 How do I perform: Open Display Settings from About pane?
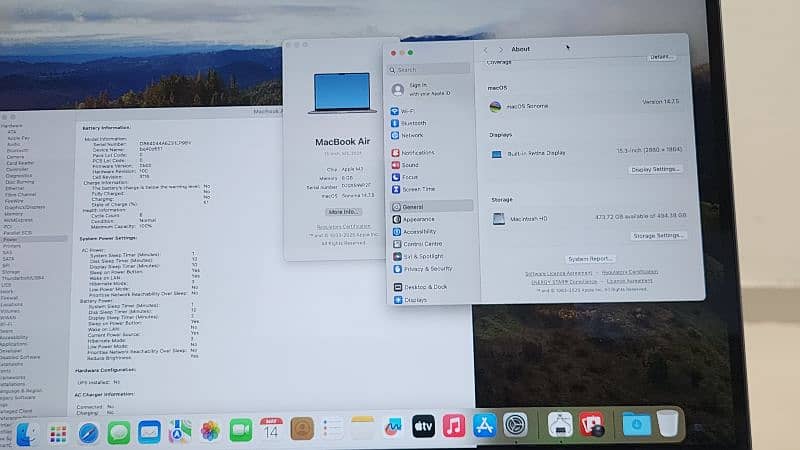(x=656, y=169)
